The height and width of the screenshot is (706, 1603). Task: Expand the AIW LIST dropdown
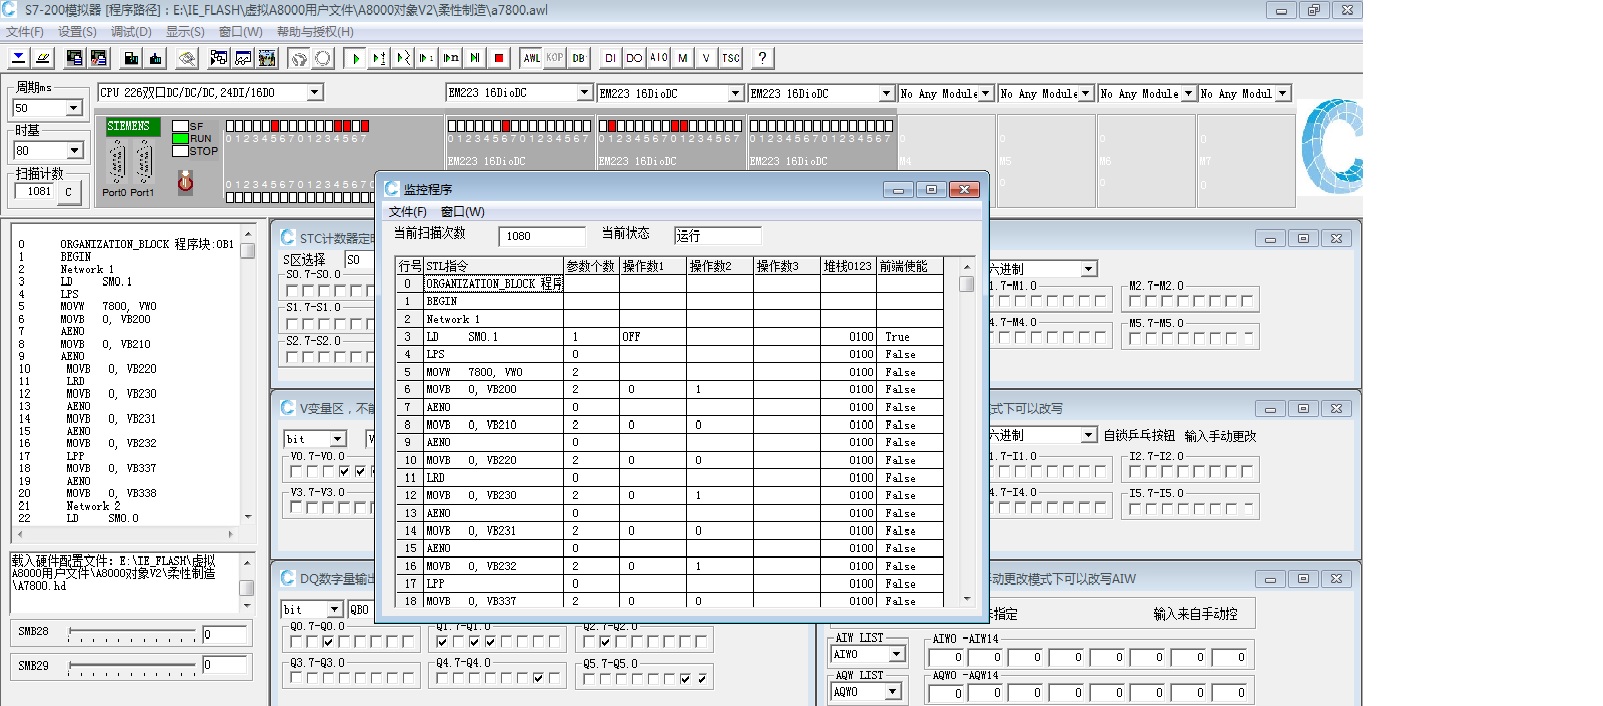896,654
